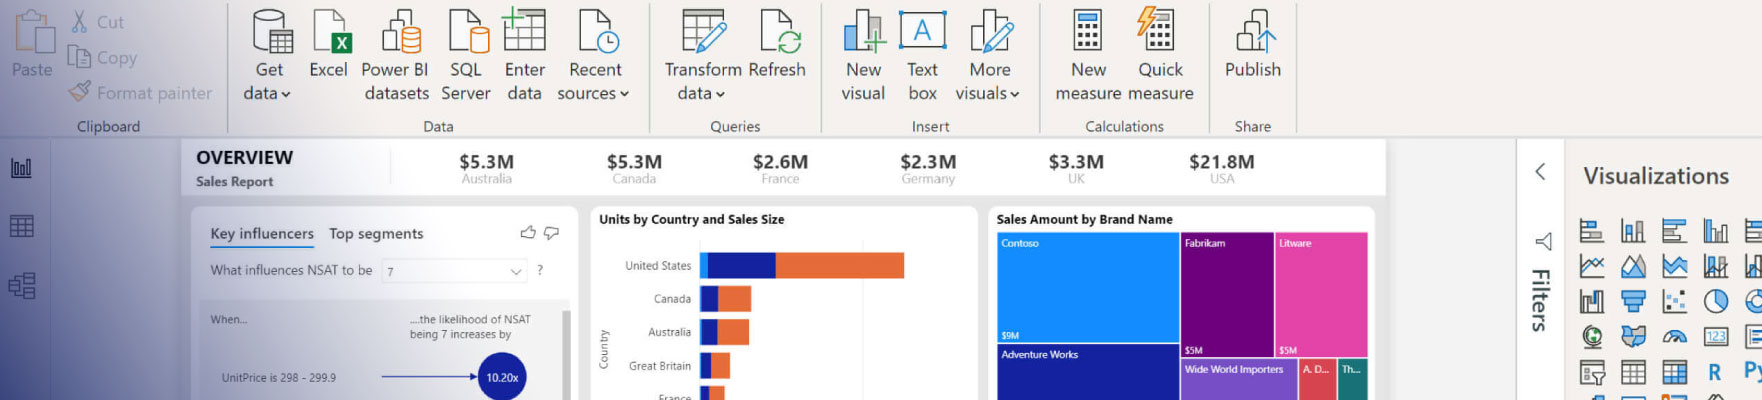Add a Text box
This screenshot has width=1762, height=400.
(x=922, y=55)
